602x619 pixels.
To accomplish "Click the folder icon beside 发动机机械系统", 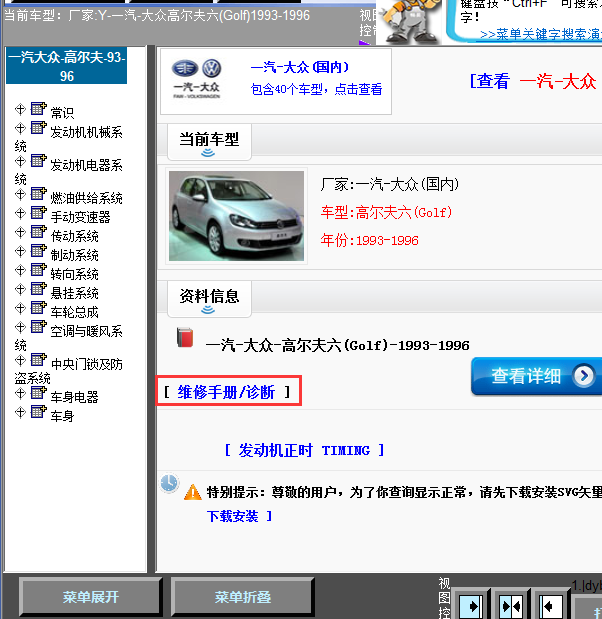I will [39, 128].
